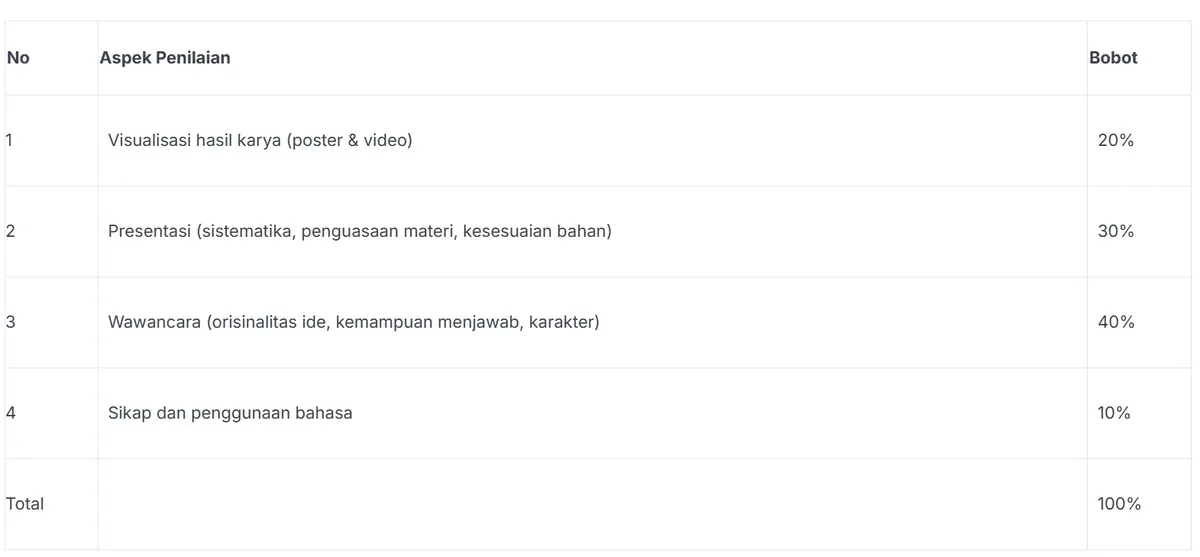Click the 100% total weight cell
This screenshot has height=557, width=1200.
click(x=1119, y=504)
